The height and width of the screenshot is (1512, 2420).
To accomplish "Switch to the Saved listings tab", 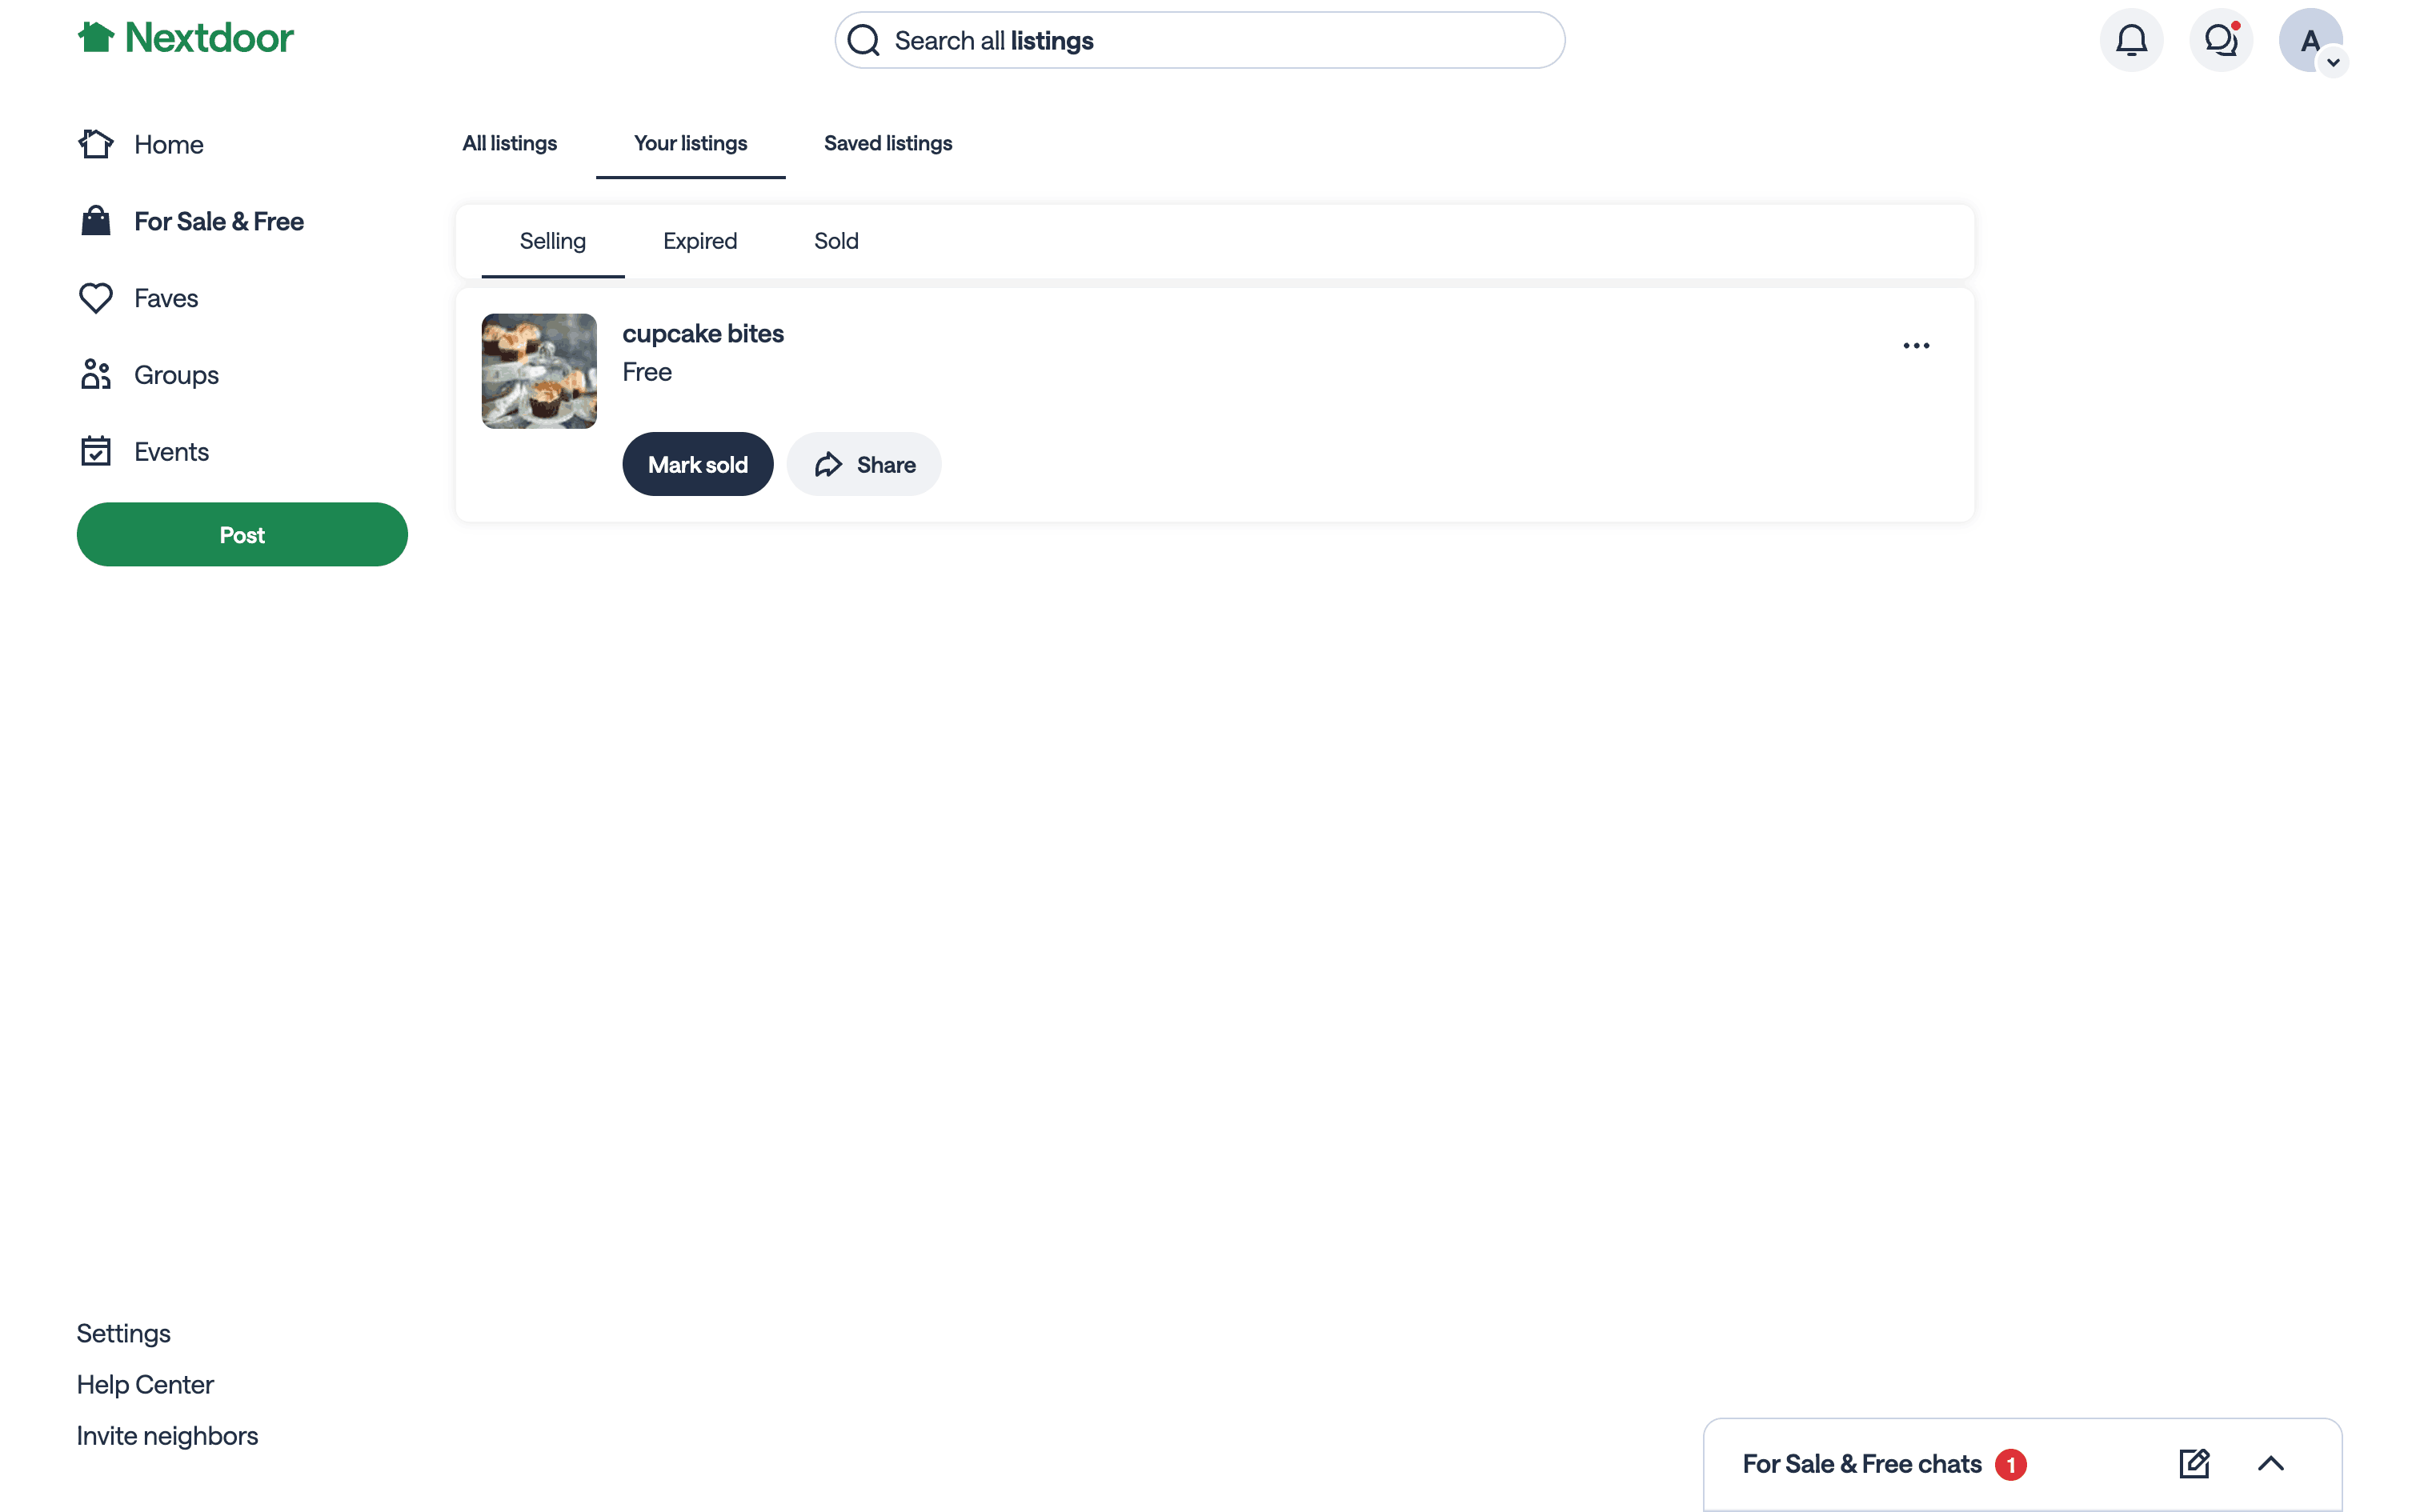I will point(888,143).
